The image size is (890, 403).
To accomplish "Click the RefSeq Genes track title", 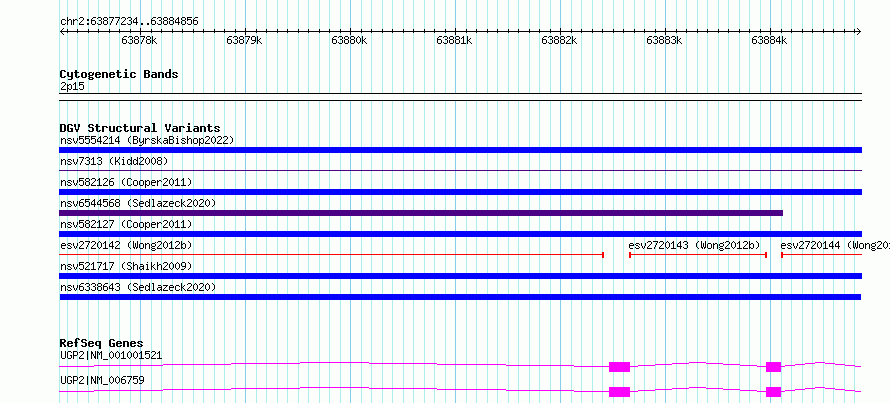I will (101, 343).
